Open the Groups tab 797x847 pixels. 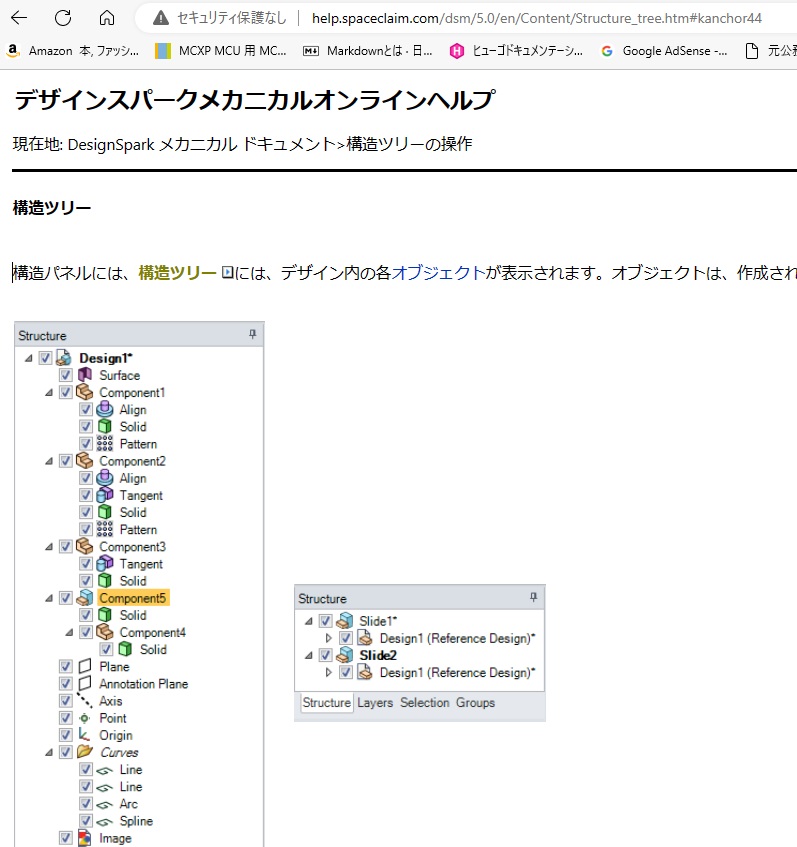(475, 703)
